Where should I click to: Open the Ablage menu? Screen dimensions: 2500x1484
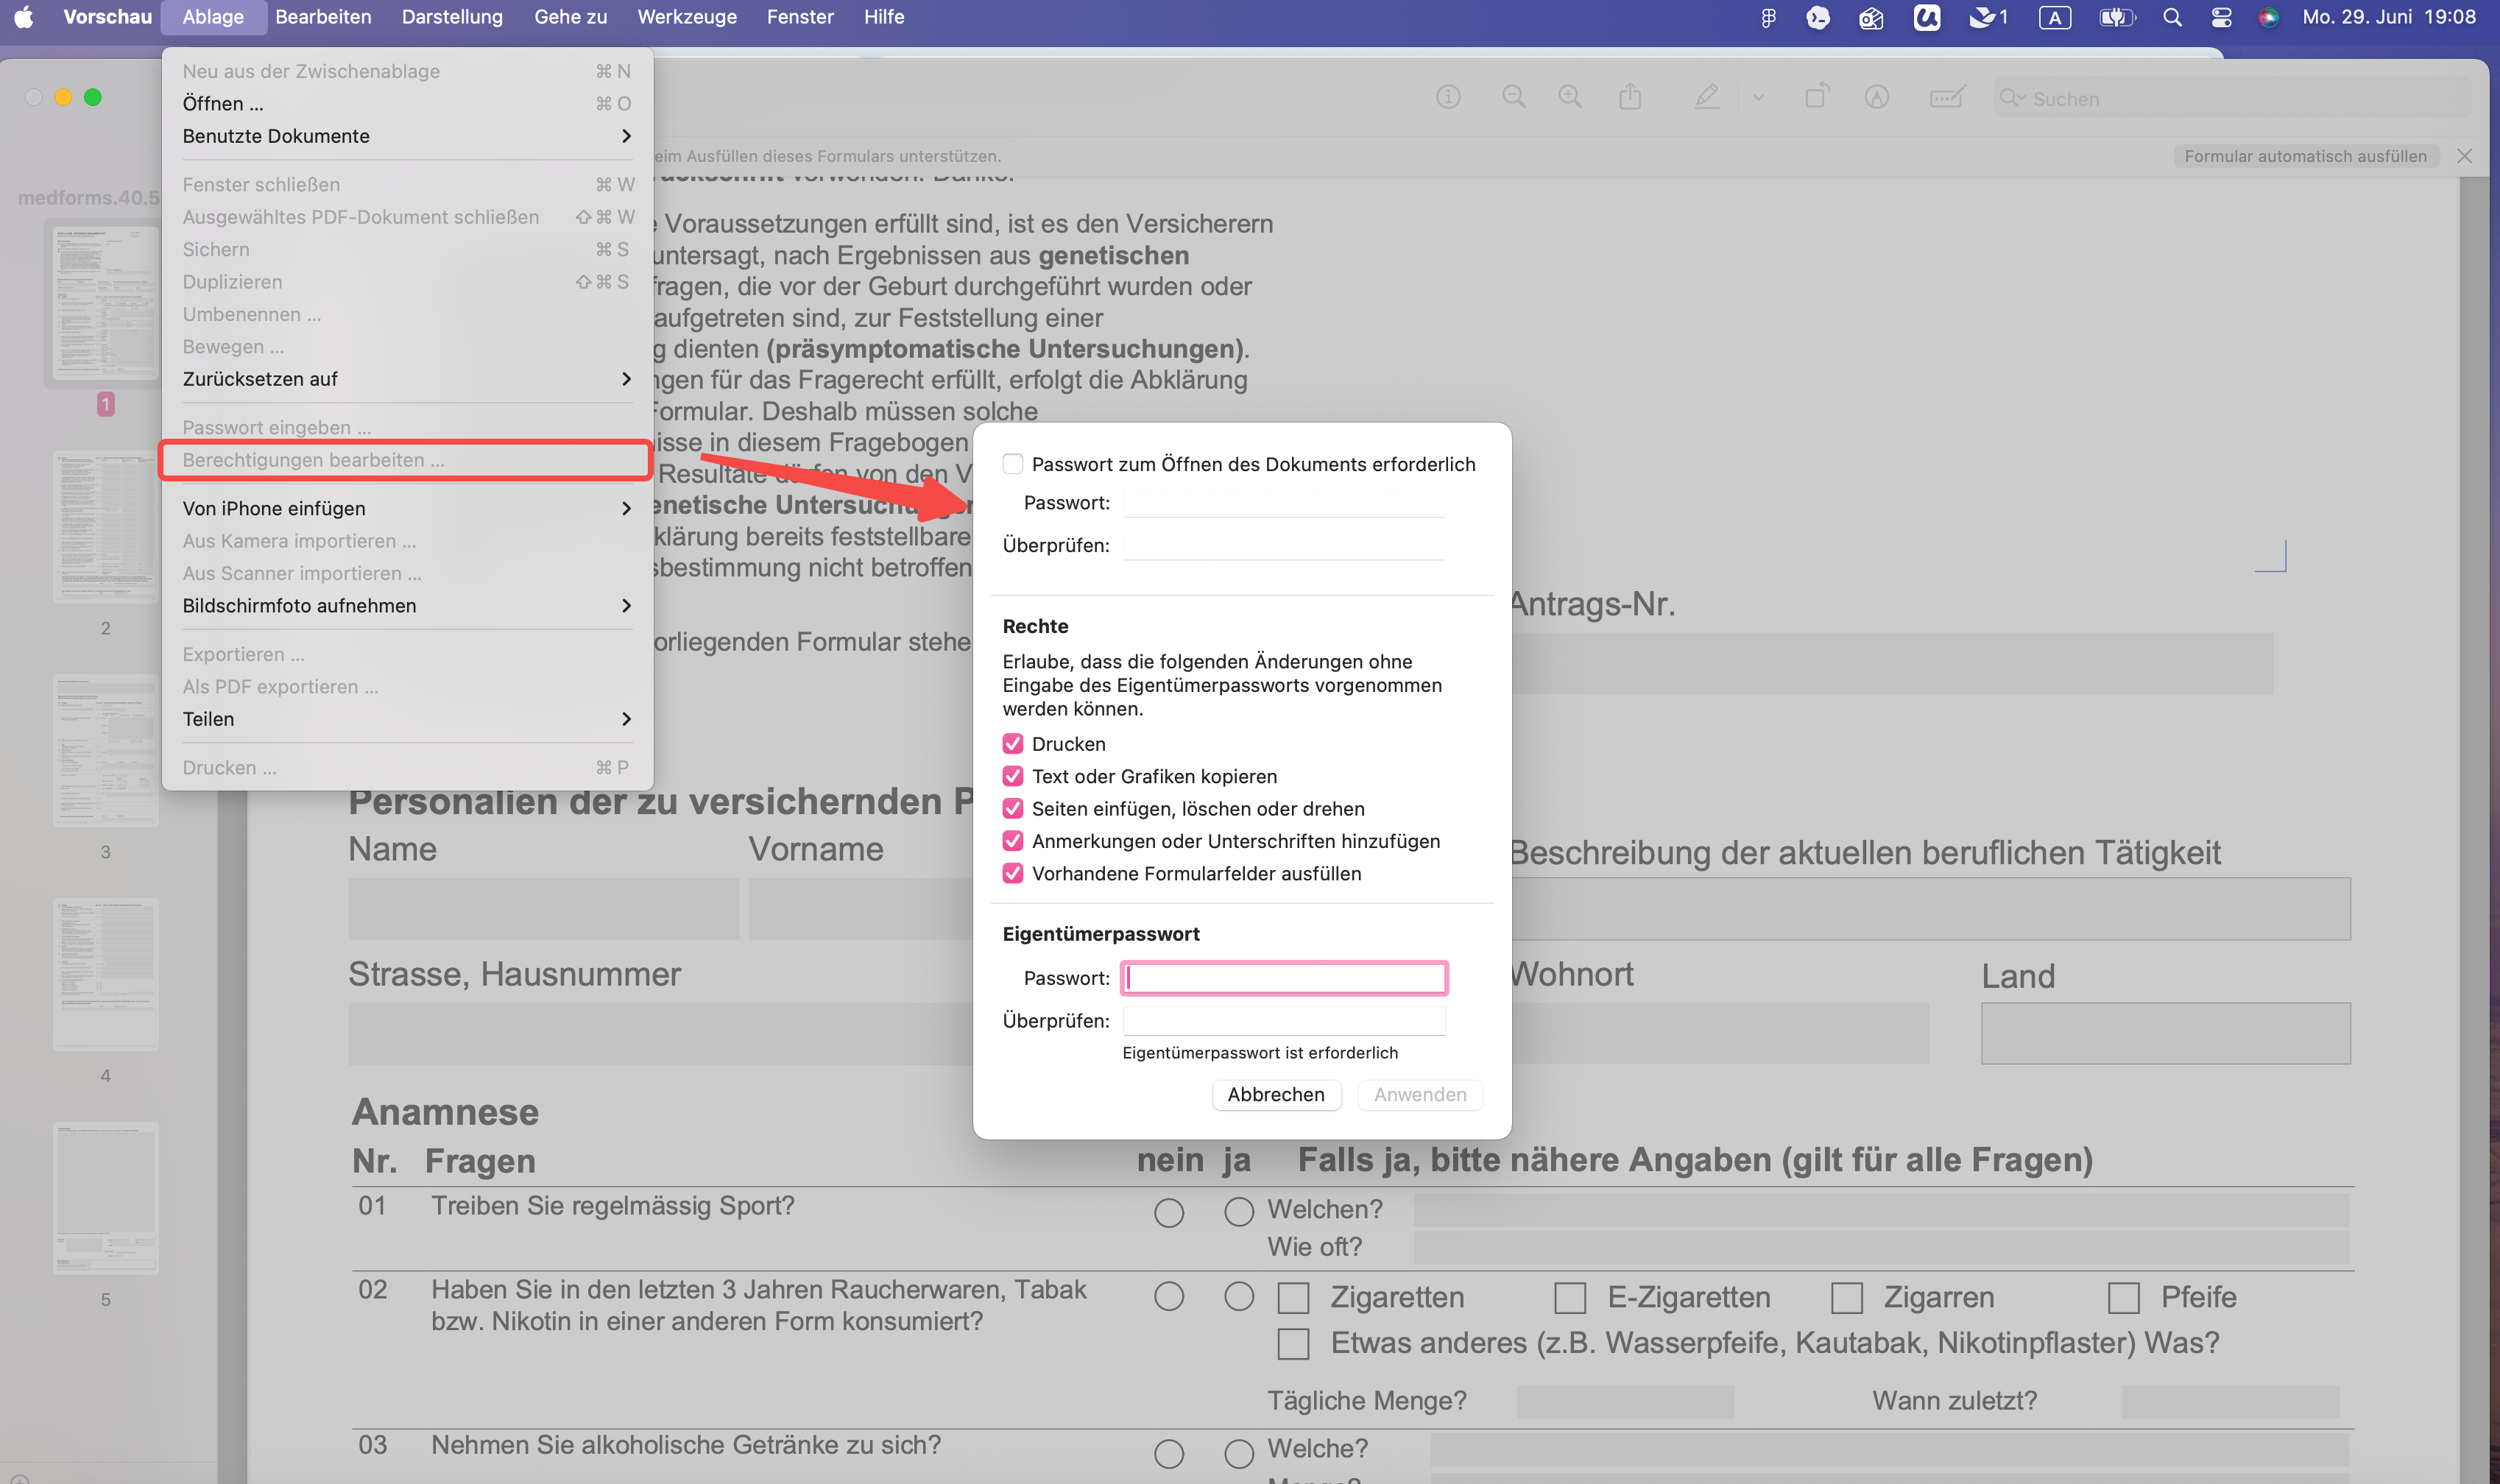click(213, 17)
